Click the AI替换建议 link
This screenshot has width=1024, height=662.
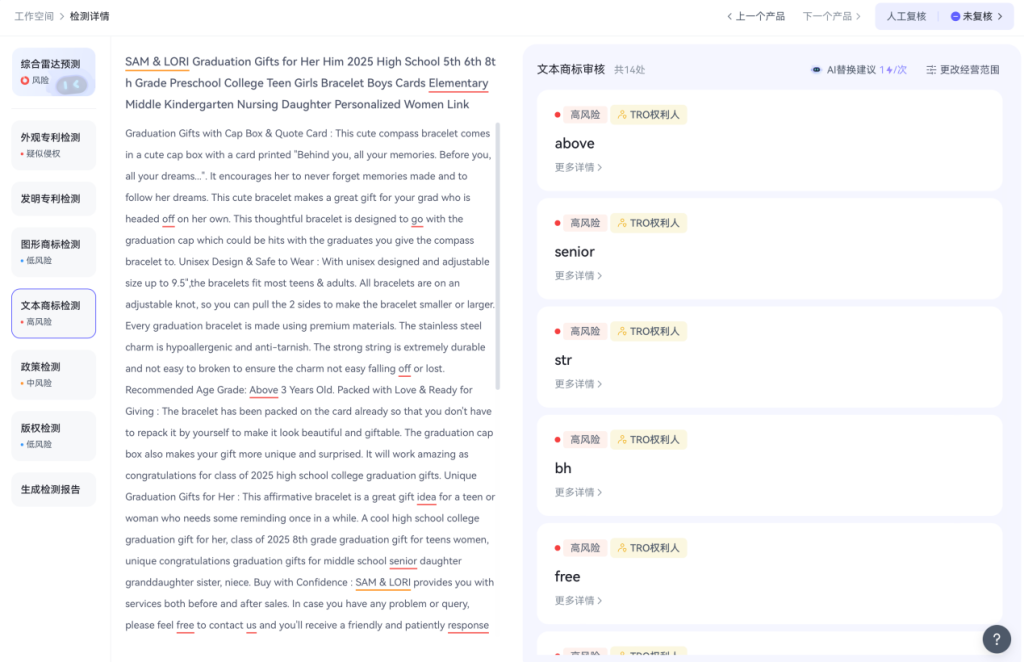click(859, 70)
